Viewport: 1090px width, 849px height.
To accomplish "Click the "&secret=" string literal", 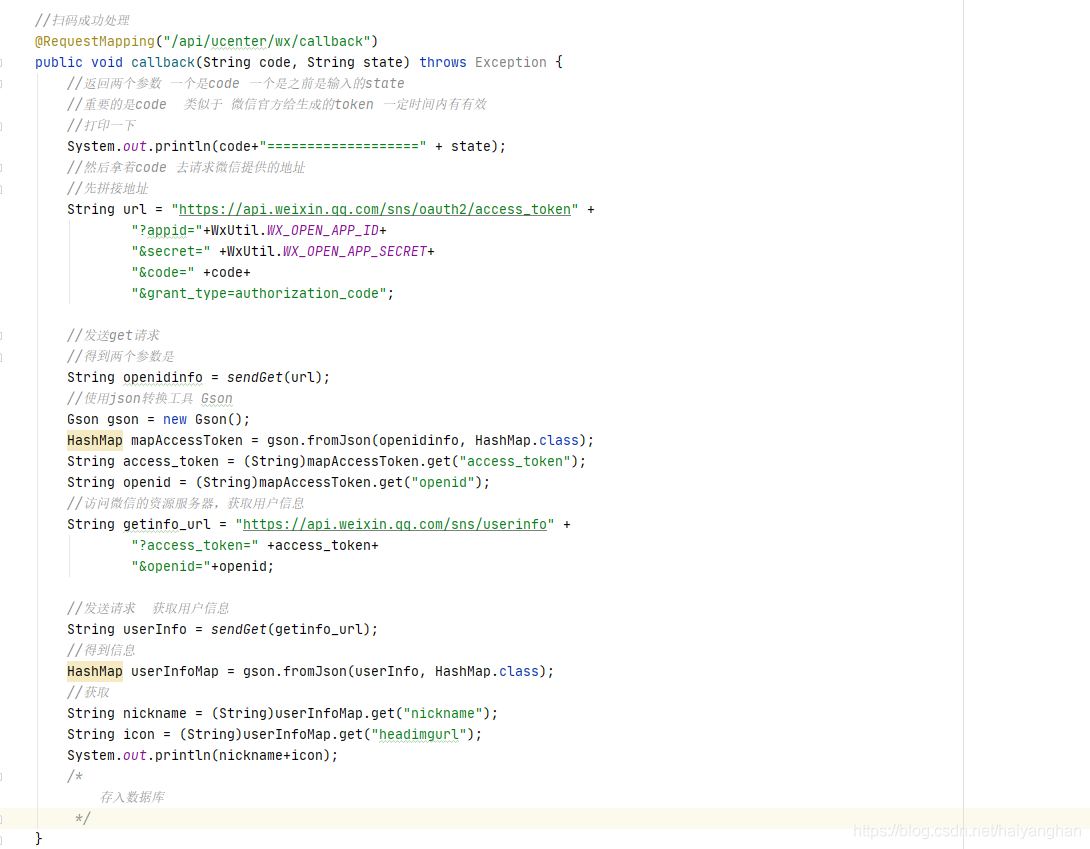I will 170,251.
